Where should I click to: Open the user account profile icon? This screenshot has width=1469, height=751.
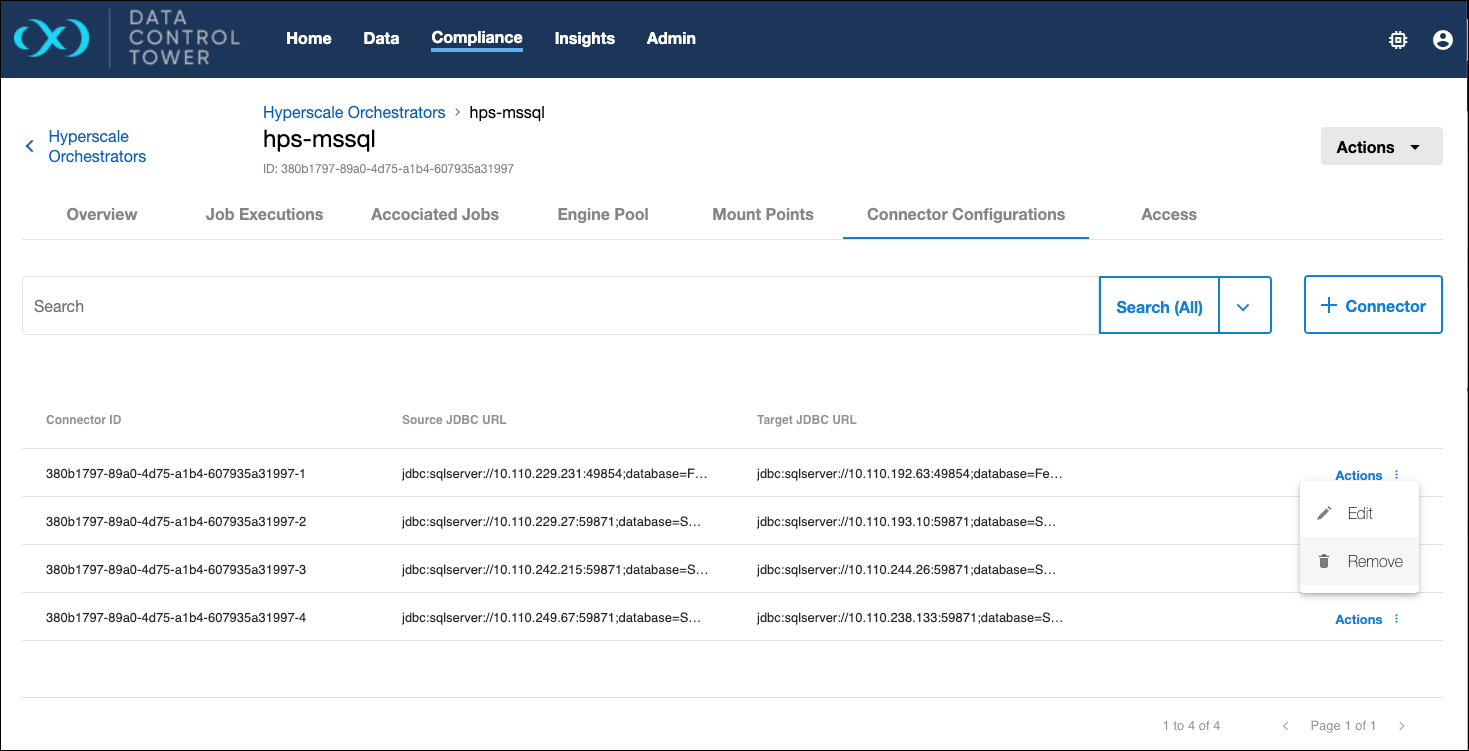1442,40
